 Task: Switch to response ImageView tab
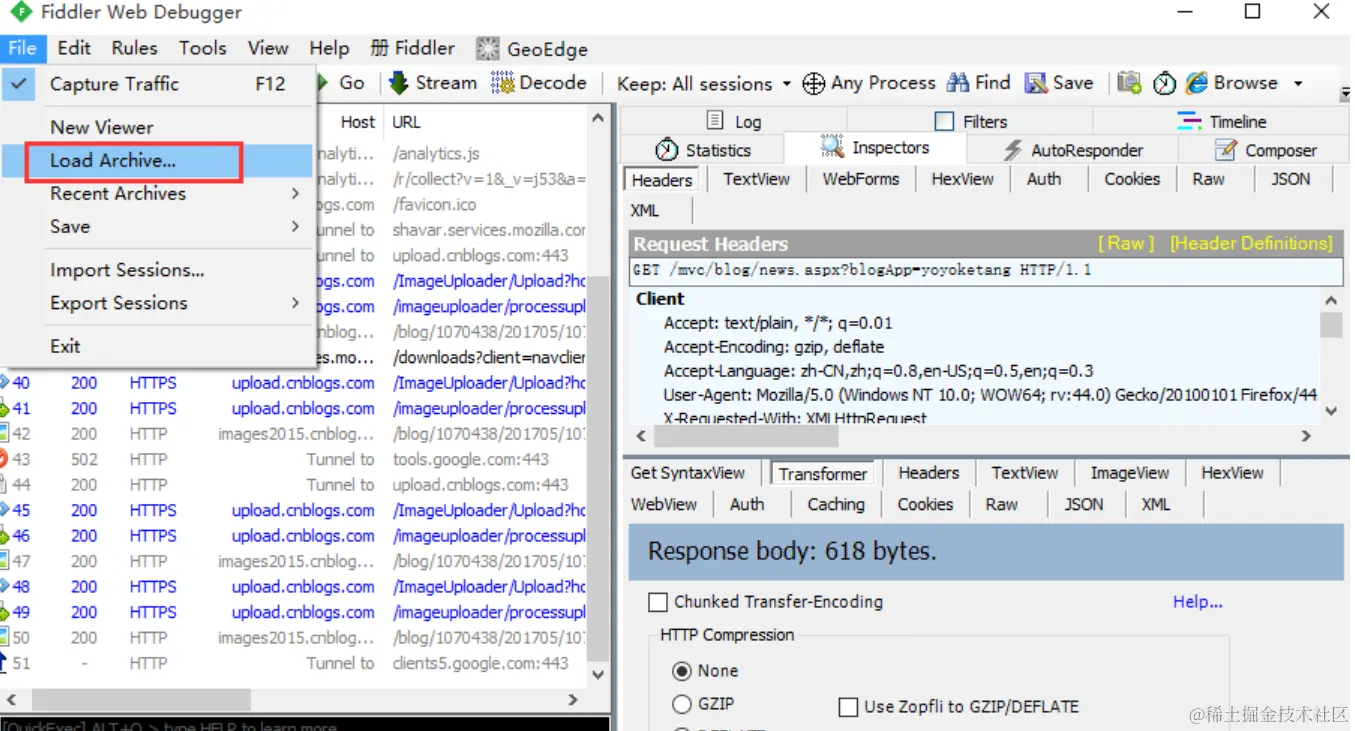coord(1129,473)
